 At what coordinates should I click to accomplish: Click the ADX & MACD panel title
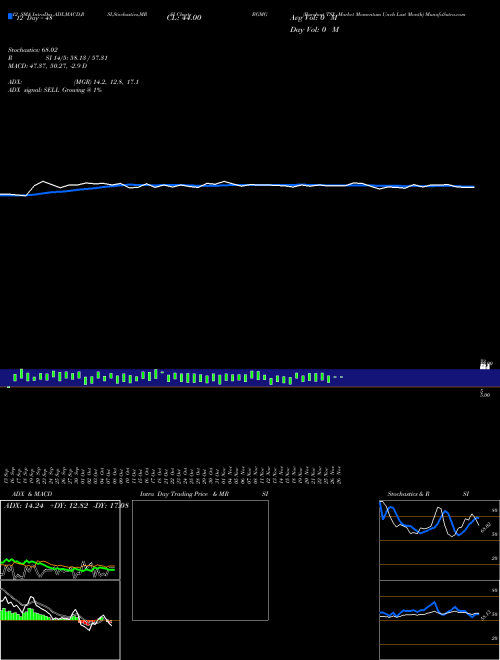[32, 494]
